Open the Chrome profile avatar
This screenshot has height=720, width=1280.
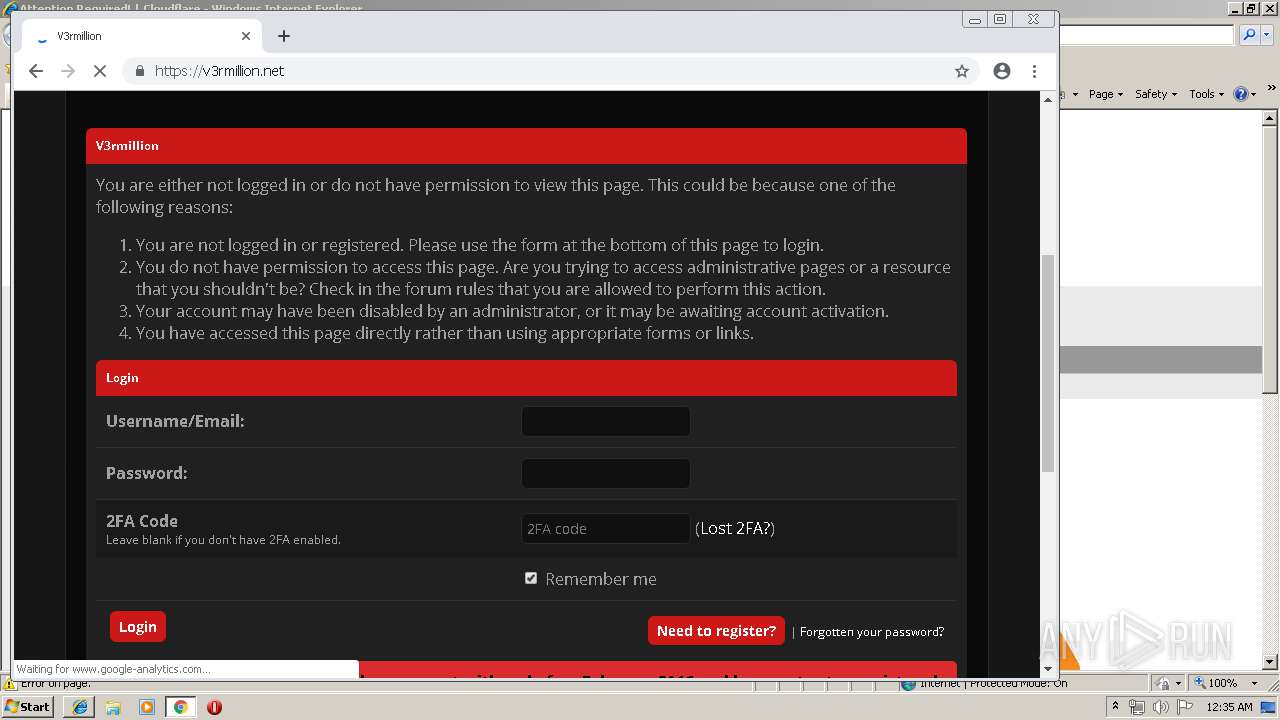click(1002, 71)
